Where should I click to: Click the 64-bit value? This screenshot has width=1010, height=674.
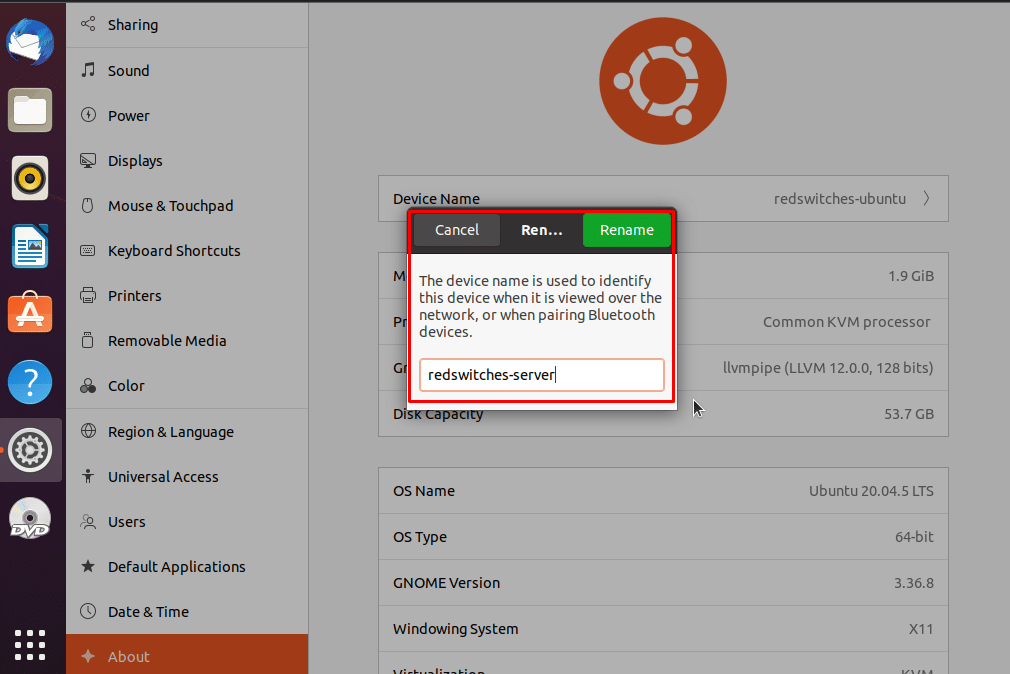914,537
